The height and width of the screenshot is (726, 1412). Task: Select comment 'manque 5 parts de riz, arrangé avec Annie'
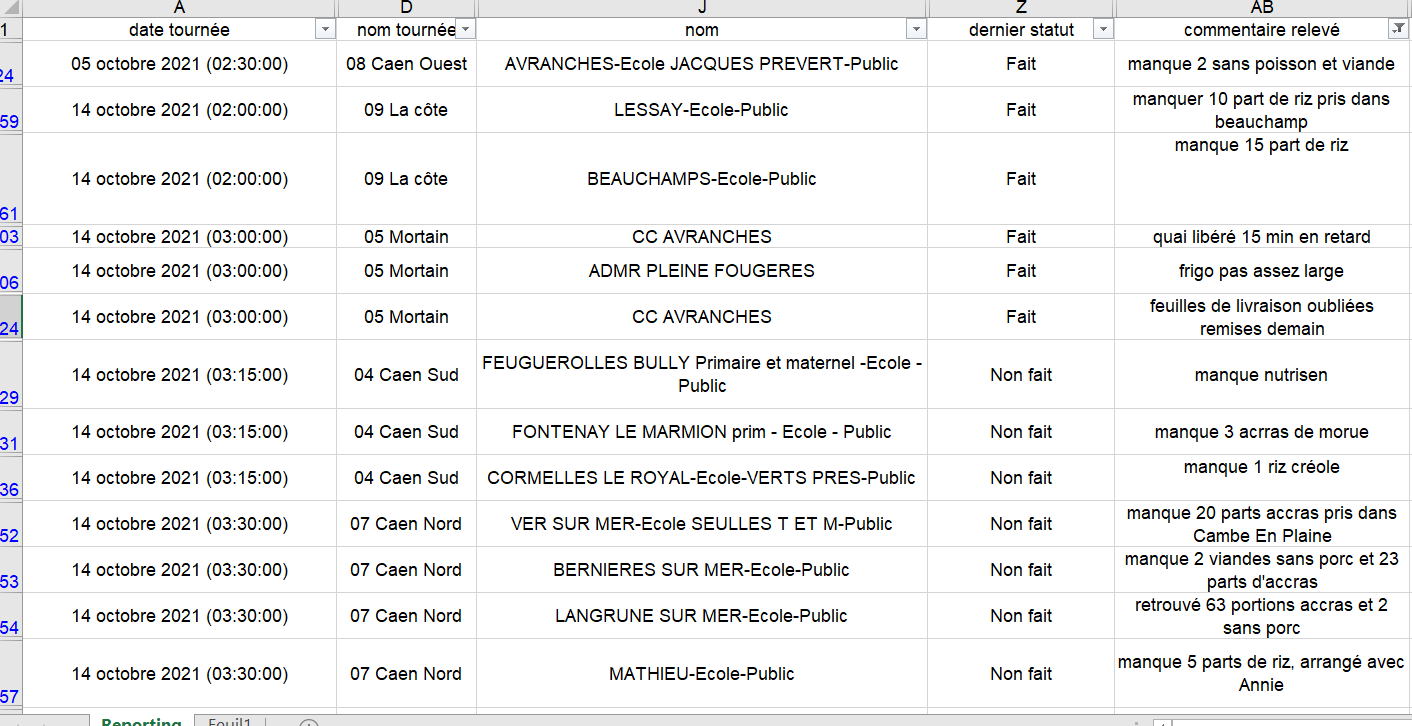click(x=1262, y=674)
